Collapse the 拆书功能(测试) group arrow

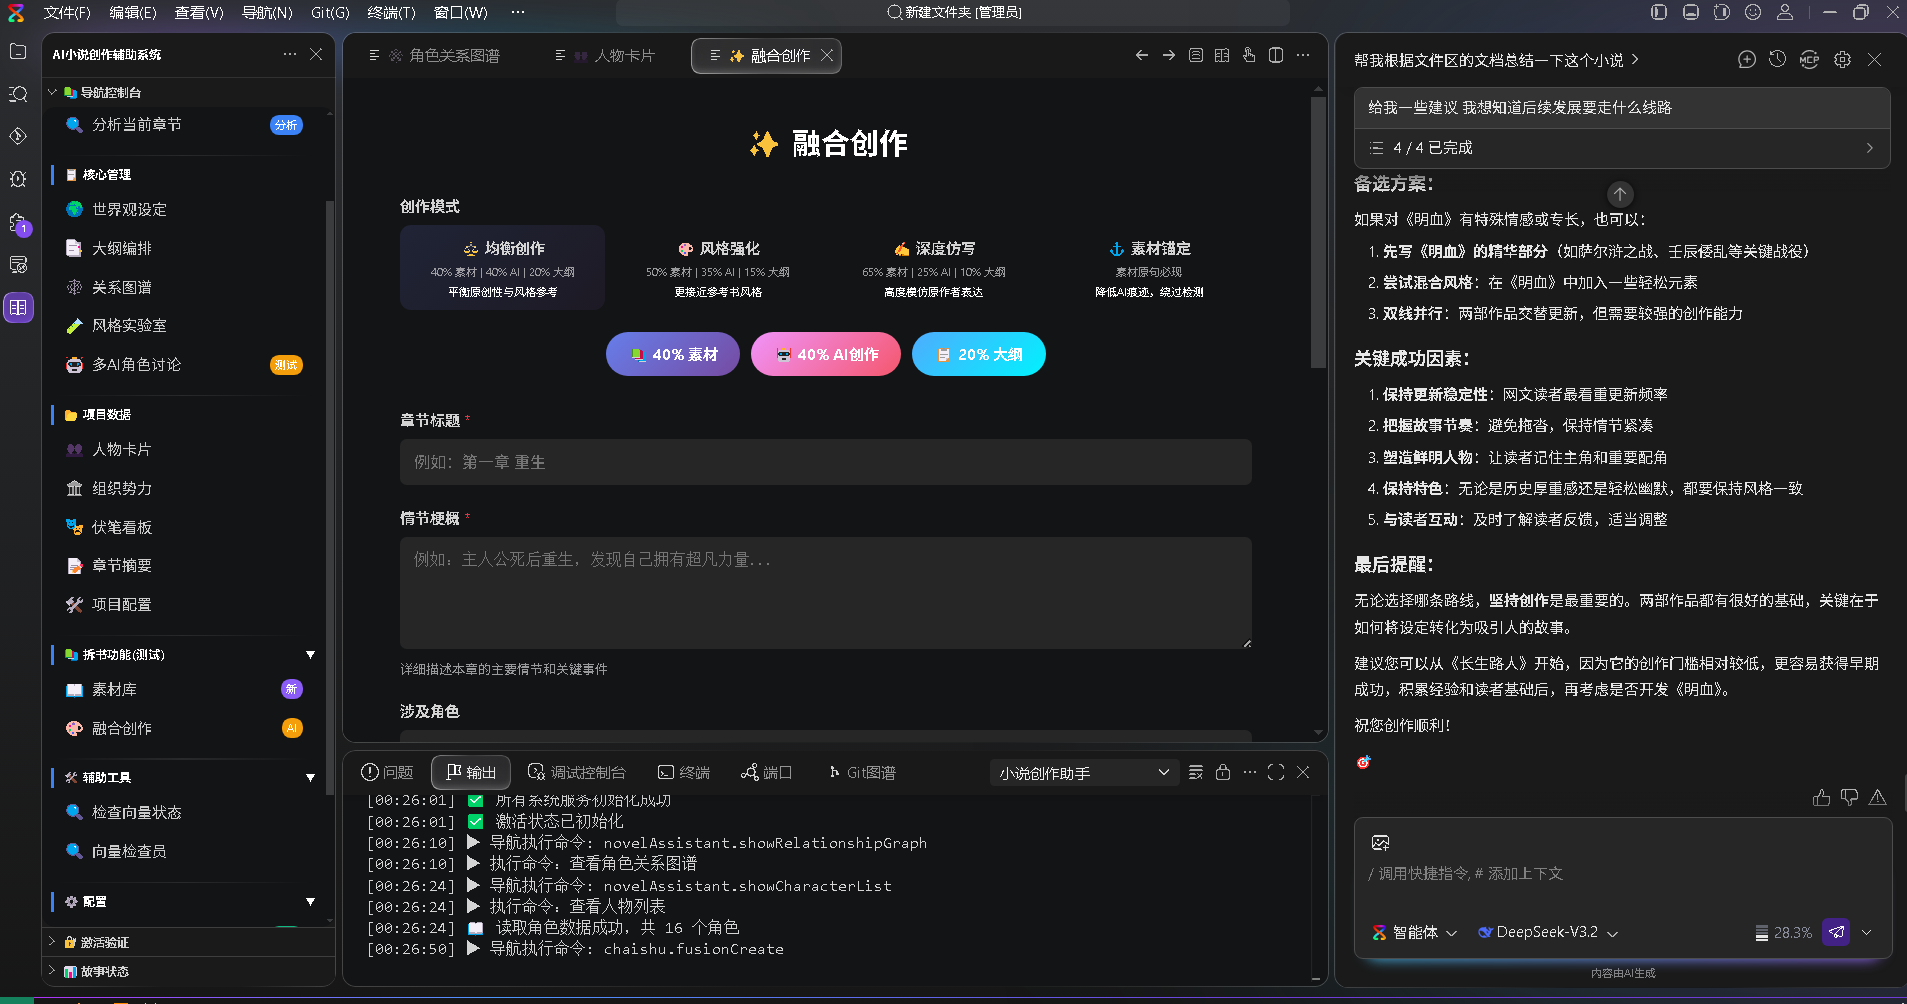pos(310,655)
